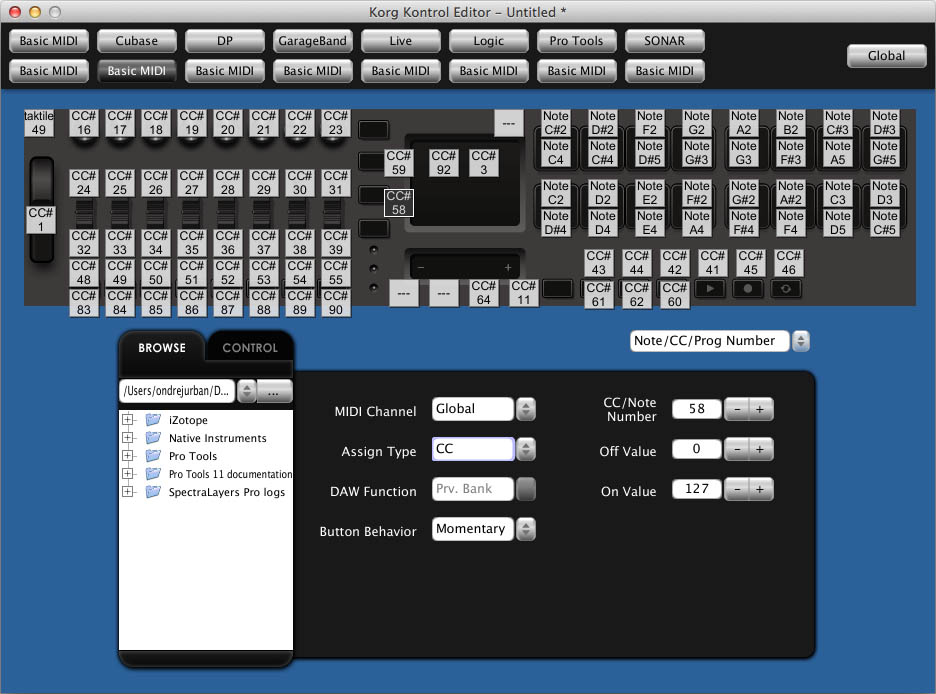Select the SONAR scene button
This screenshot has height=694, width=936.
pos(664,41)
